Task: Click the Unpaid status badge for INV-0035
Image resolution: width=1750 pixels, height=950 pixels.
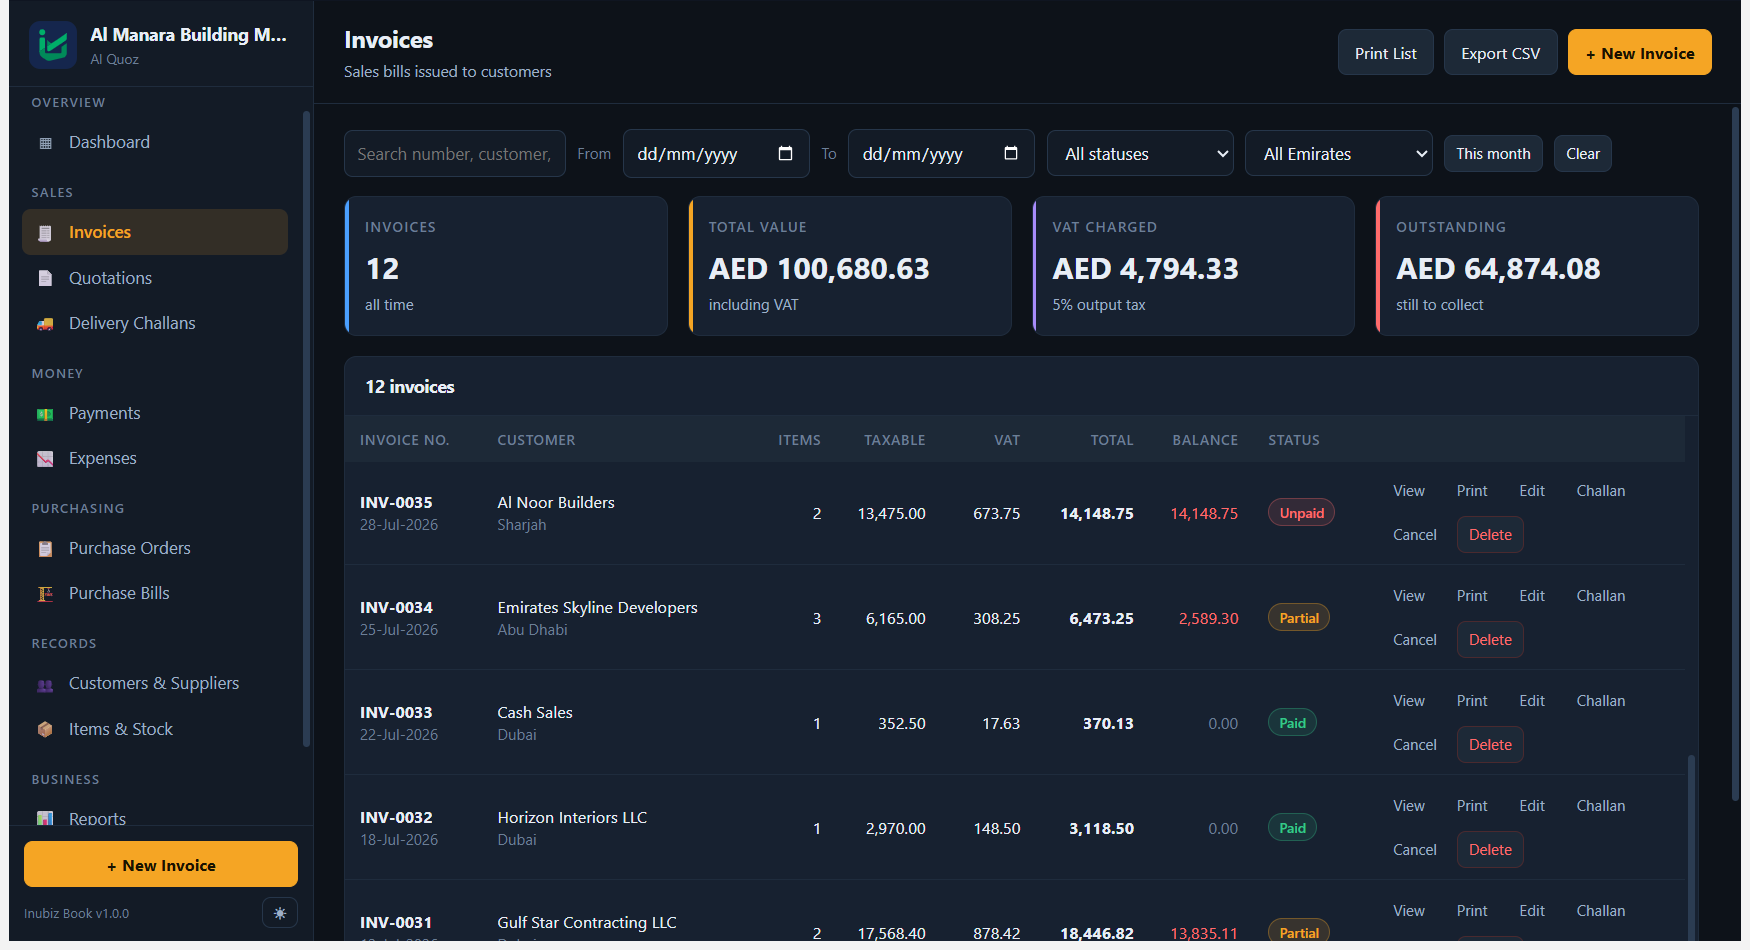Action: 1301,513
